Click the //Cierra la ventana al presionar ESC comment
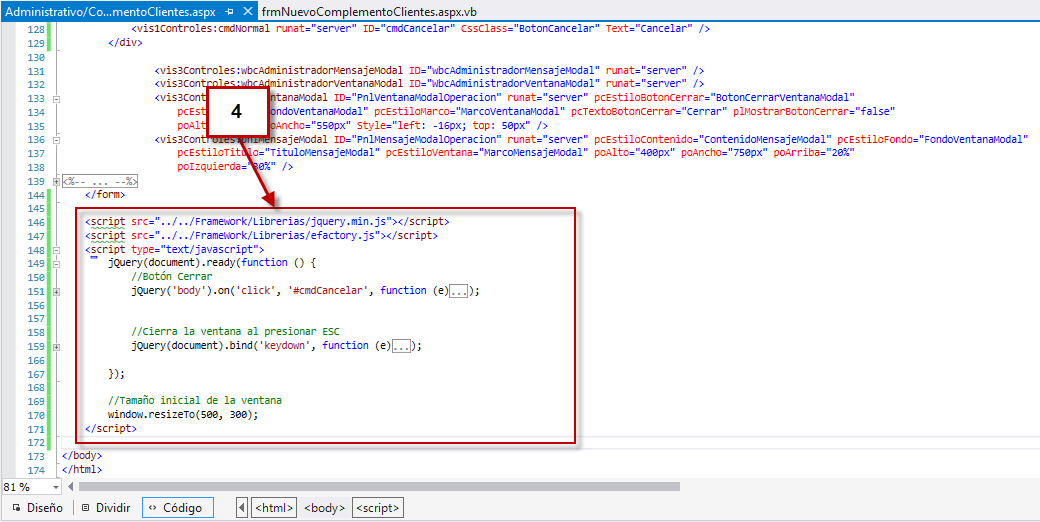The image size is (1040, 522). (235, 332)
